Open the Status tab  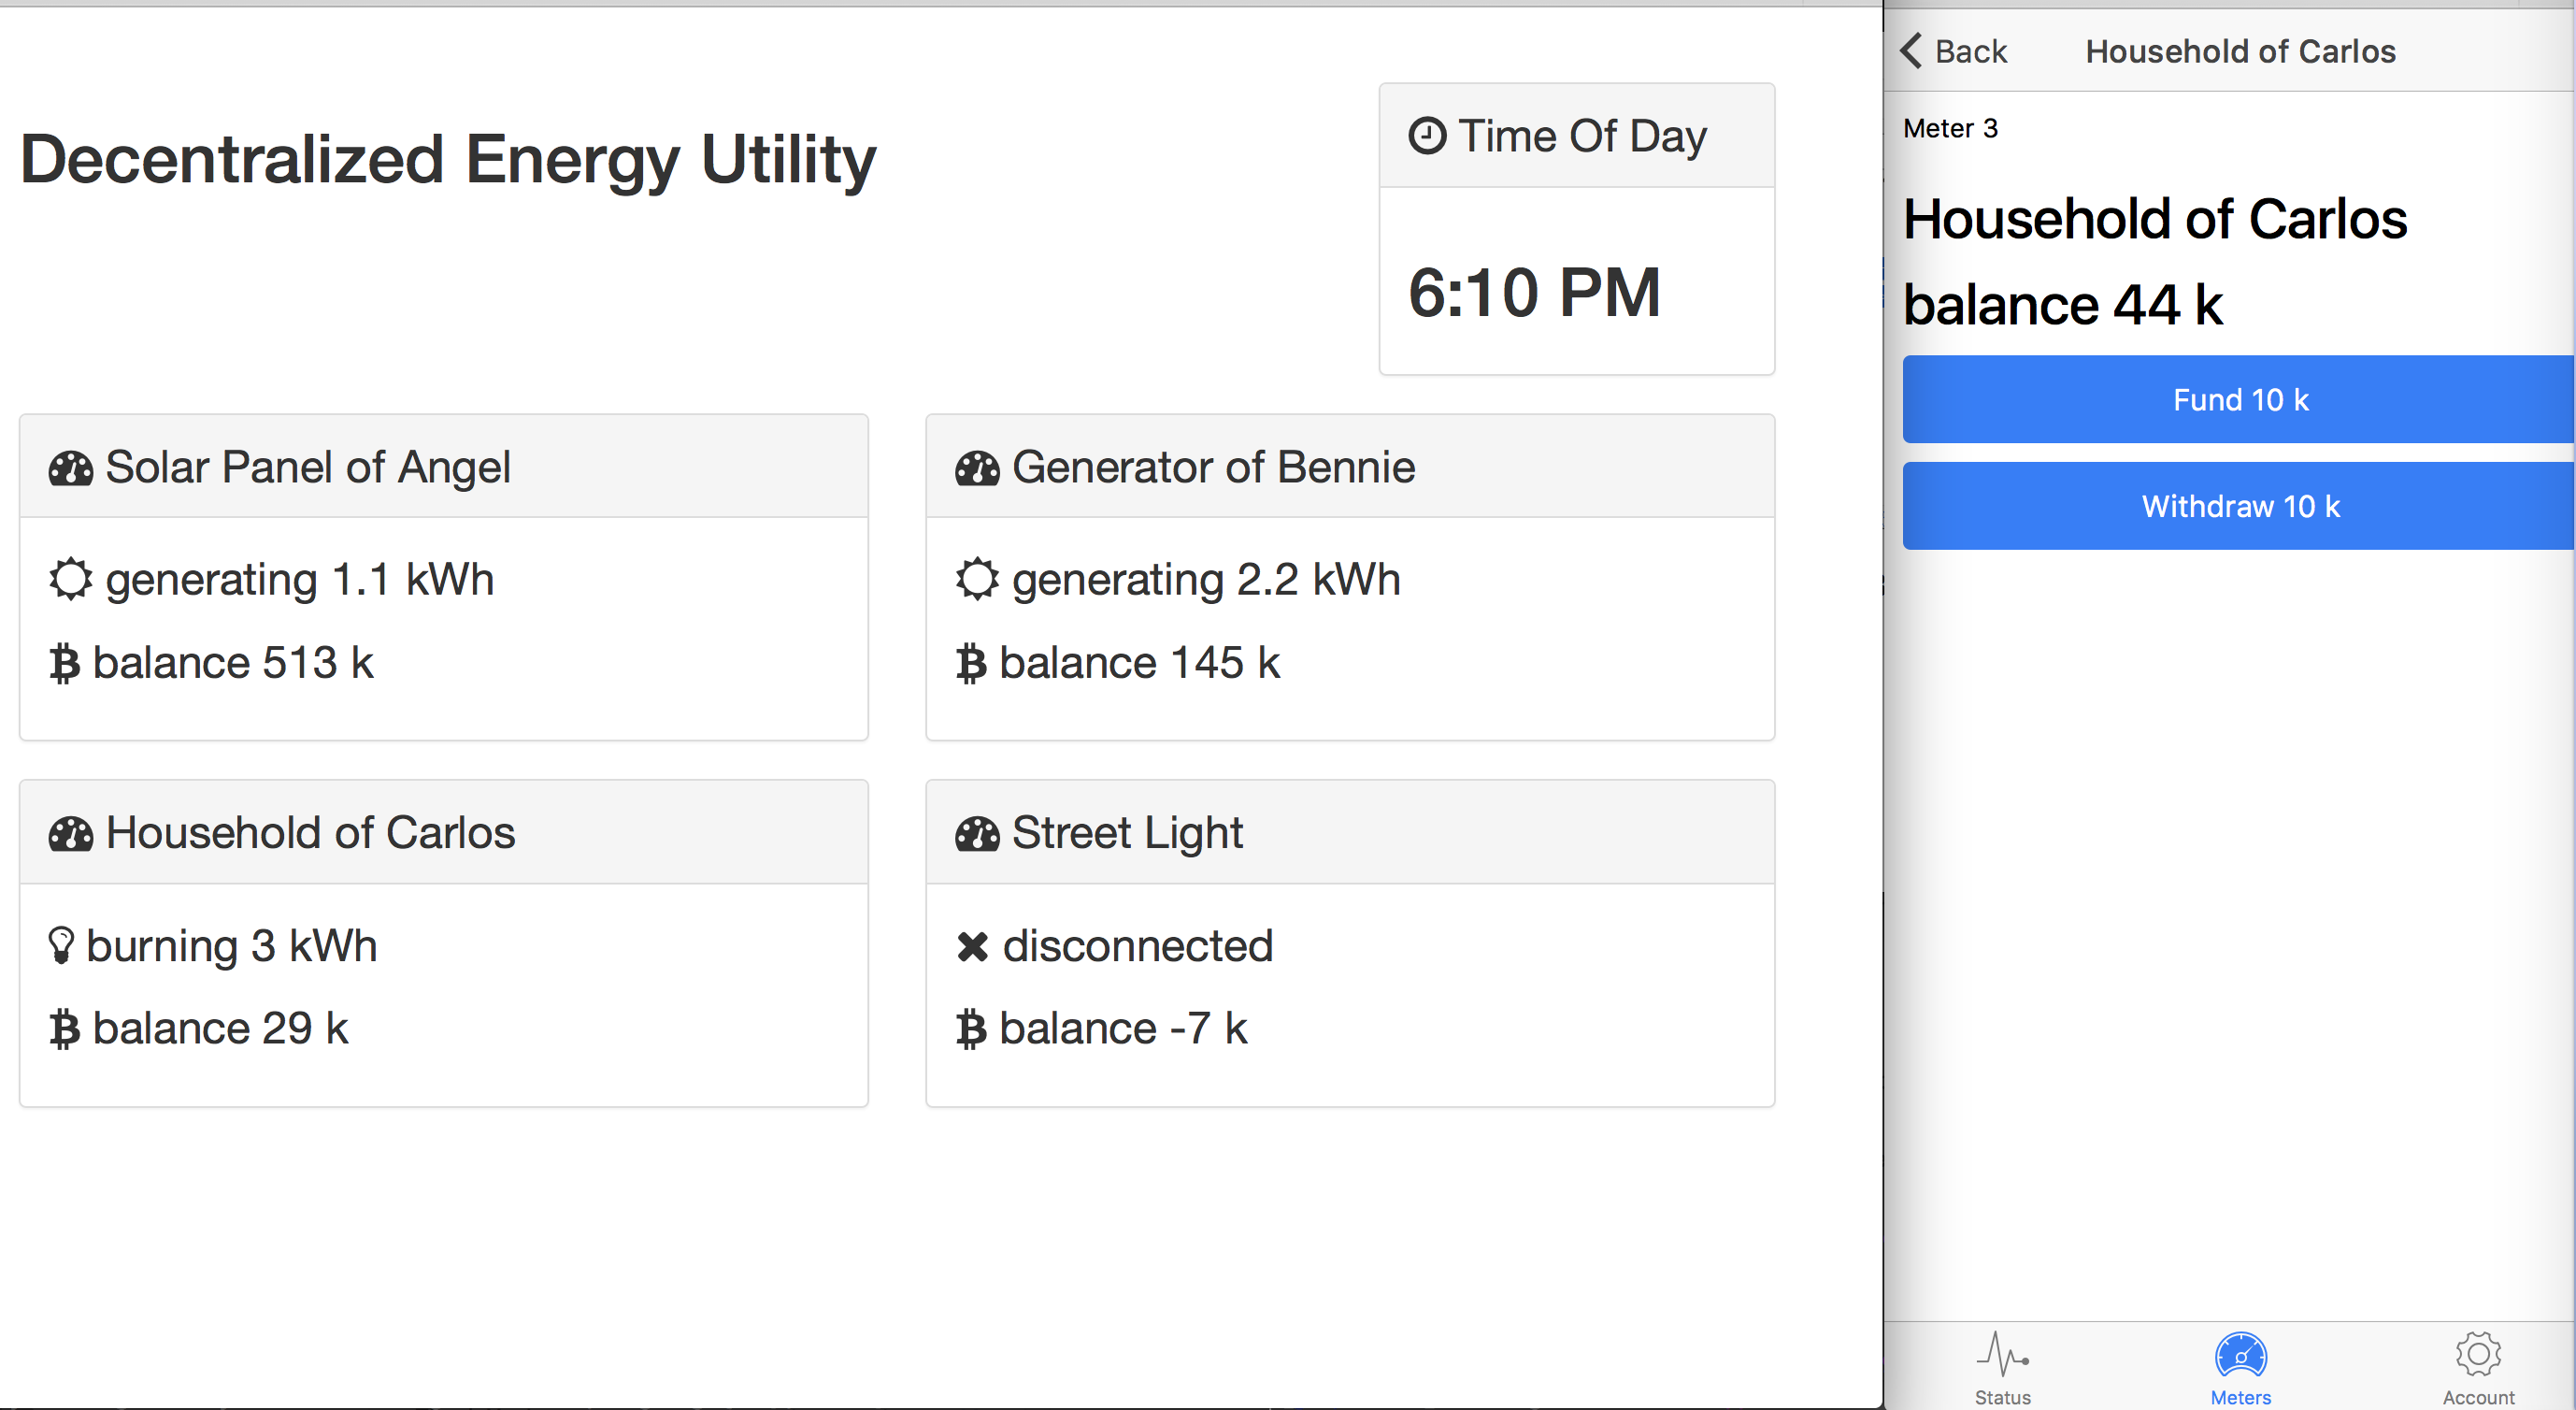pos(2002,1367)
